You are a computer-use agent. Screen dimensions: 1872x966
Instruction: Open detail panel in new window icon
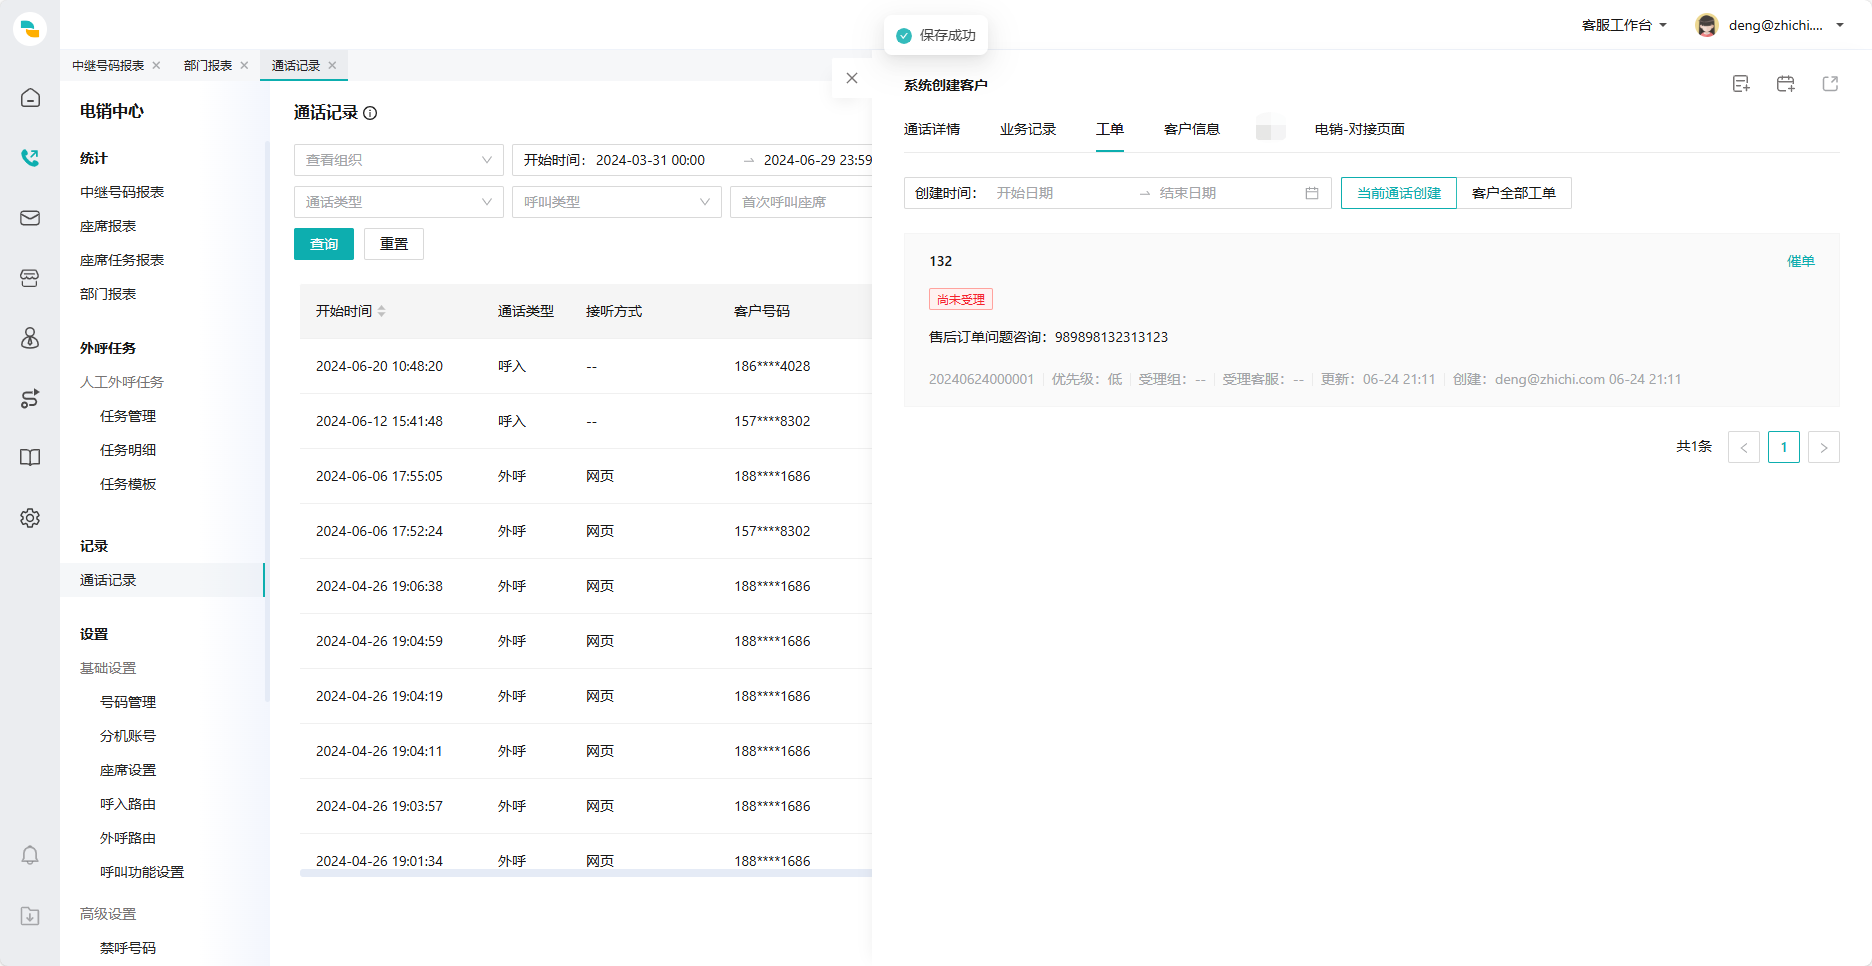(x=1830, y=84)
